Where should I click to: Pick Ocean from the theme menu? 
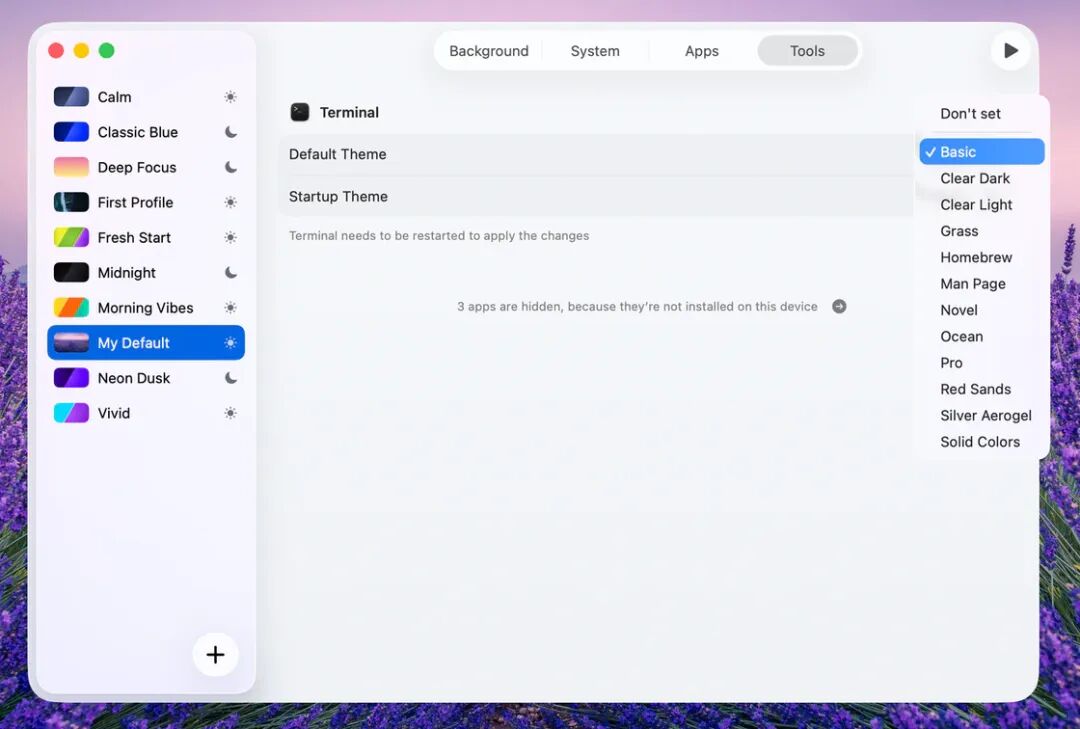pos(982,336)
